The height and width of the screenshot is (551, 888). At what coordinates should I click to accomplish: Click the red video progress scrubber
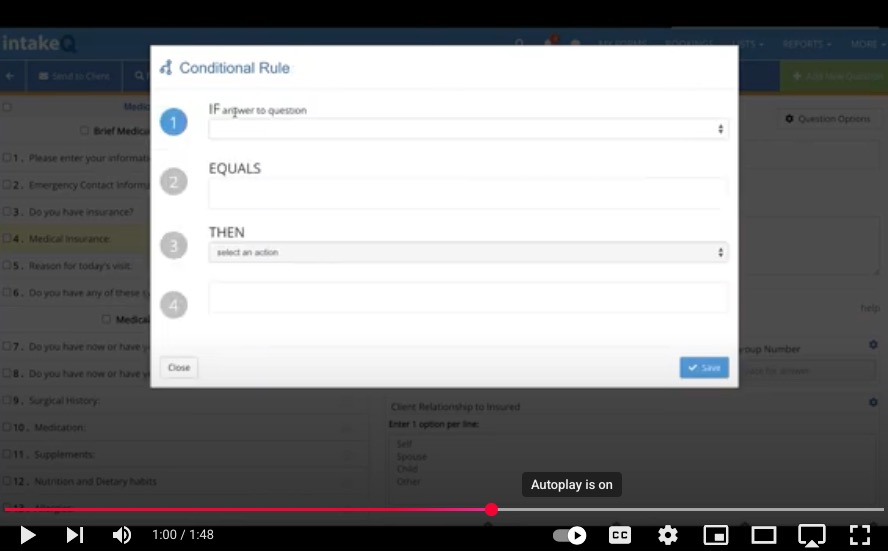pos(492,510)
